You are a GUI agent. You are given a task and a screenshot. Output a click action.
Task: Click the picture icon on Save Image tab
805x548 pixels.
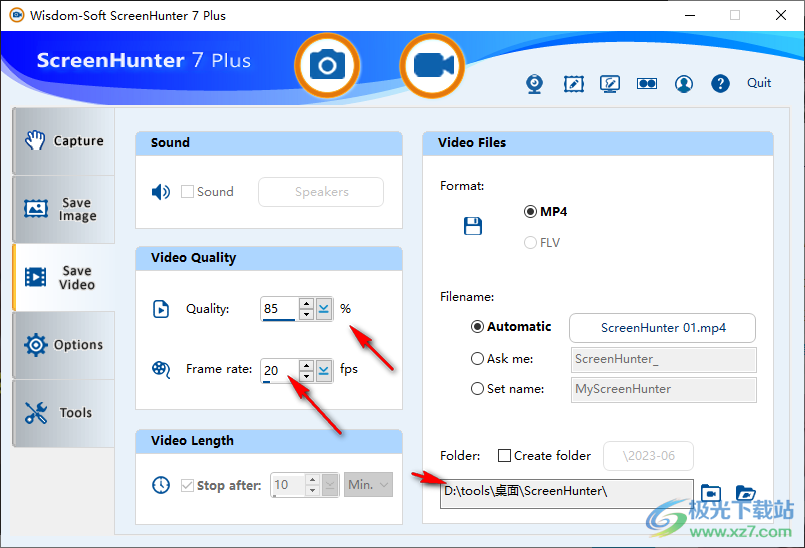36,209
